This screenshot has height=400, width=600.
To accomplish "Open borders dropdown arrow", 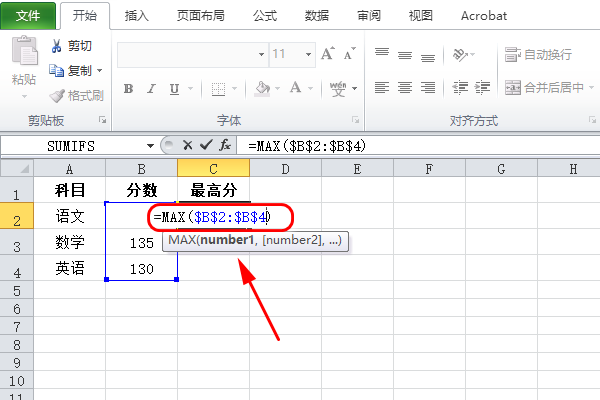I will [x=235, y=89].
